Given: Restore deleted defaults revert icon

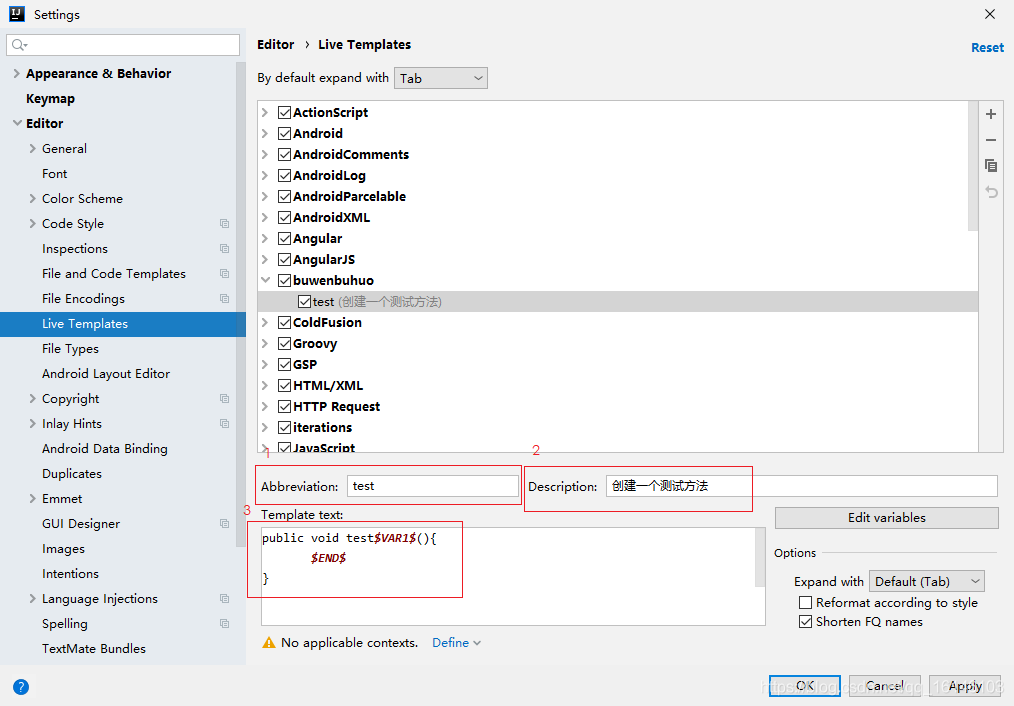Looking at the screenshot, I should point(991,192).
